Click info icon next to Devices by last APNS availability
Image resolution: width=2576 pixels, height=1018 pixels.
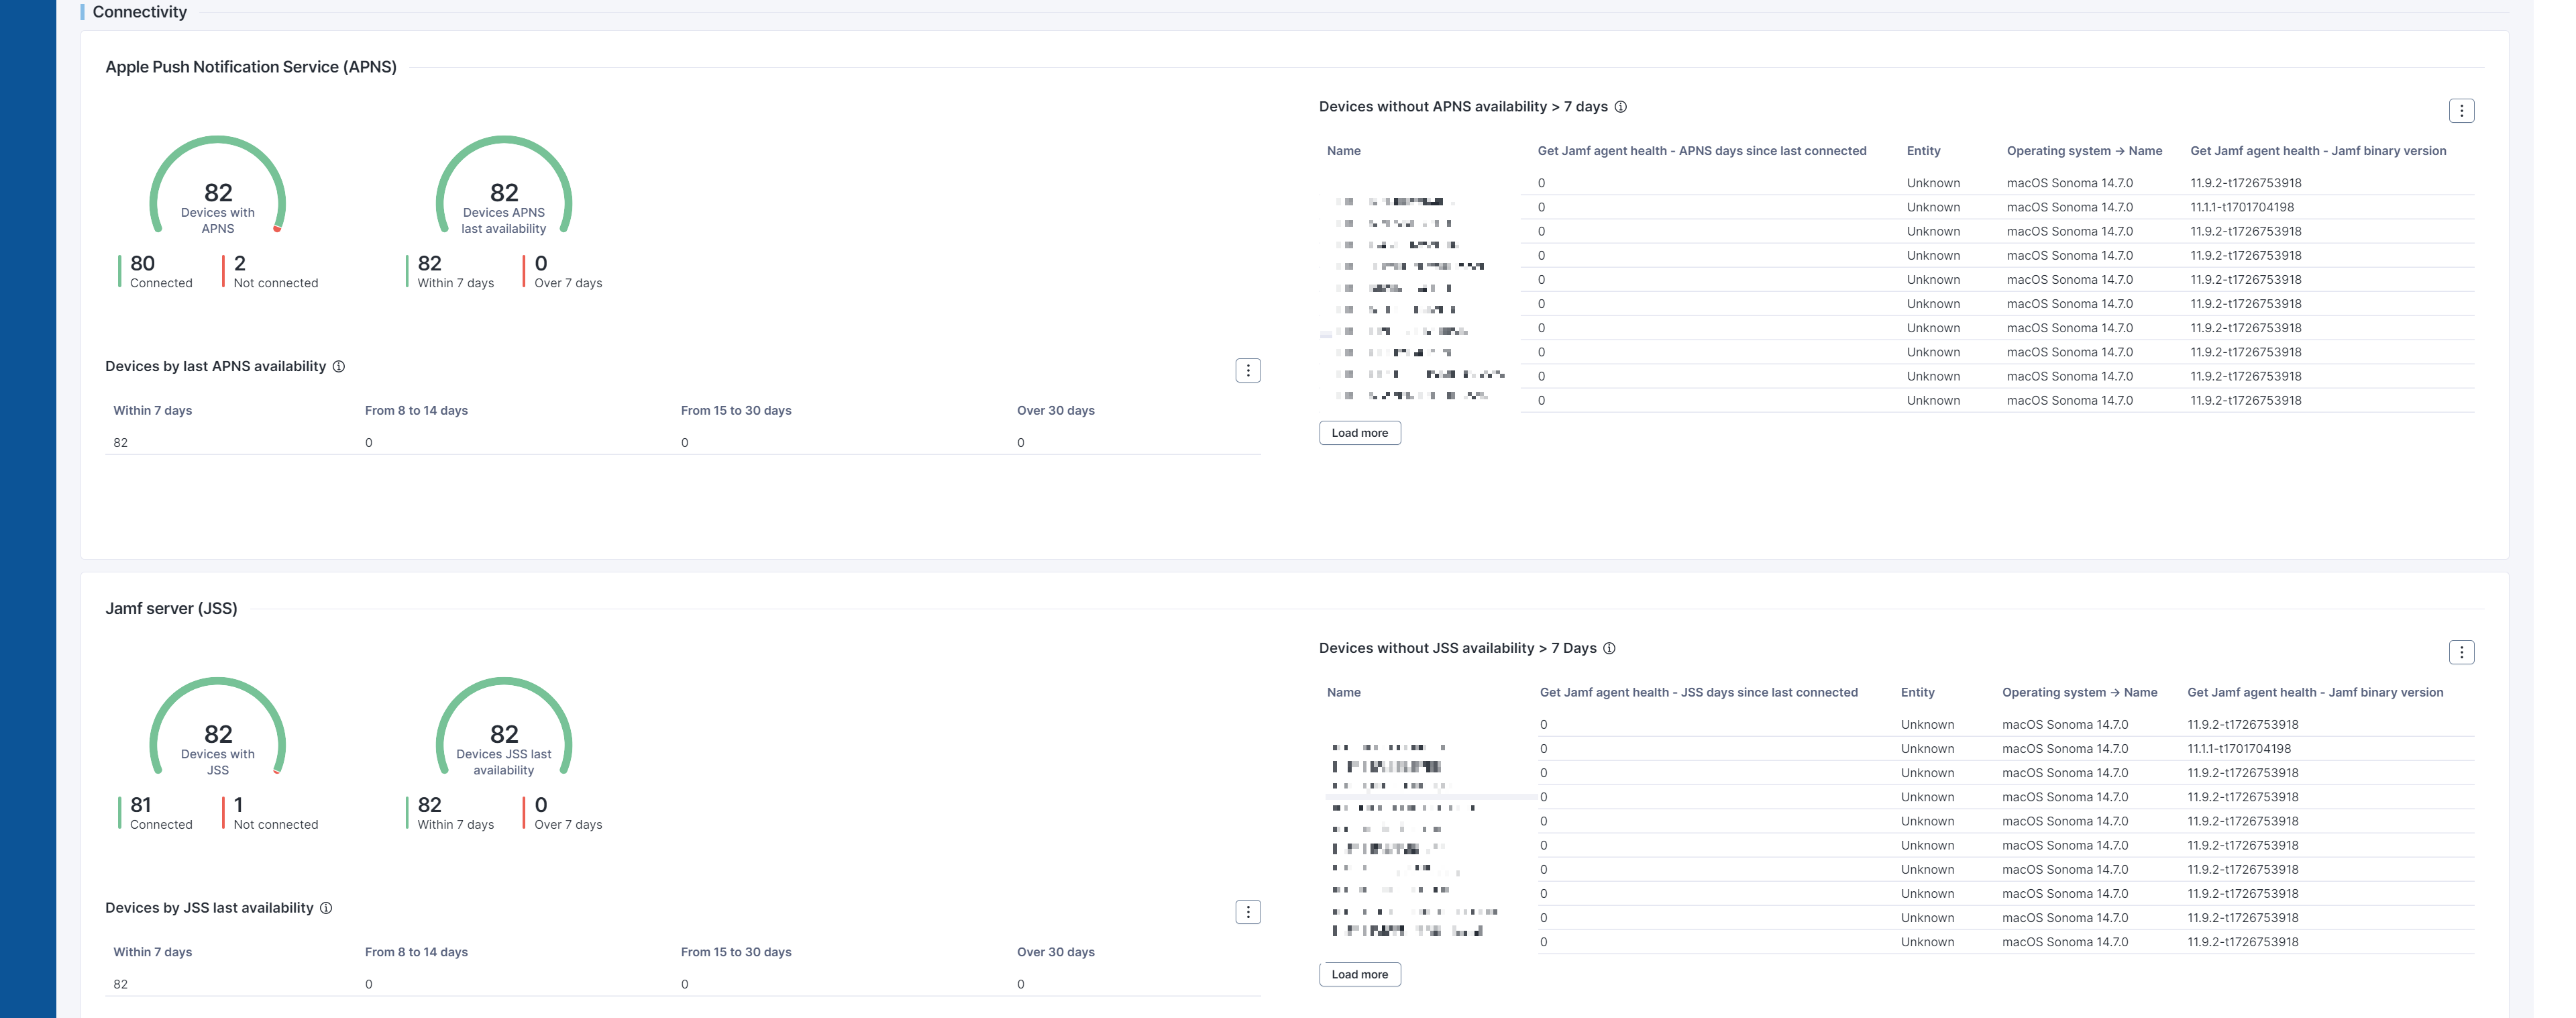point(339,367)
